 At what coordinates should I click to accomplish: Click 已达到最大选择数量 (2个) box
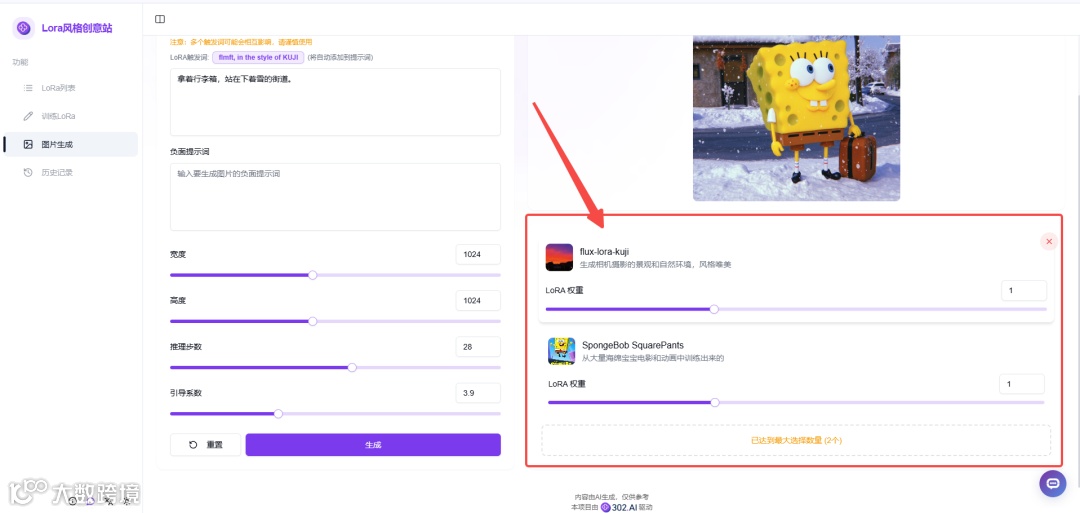click(796, 440)
